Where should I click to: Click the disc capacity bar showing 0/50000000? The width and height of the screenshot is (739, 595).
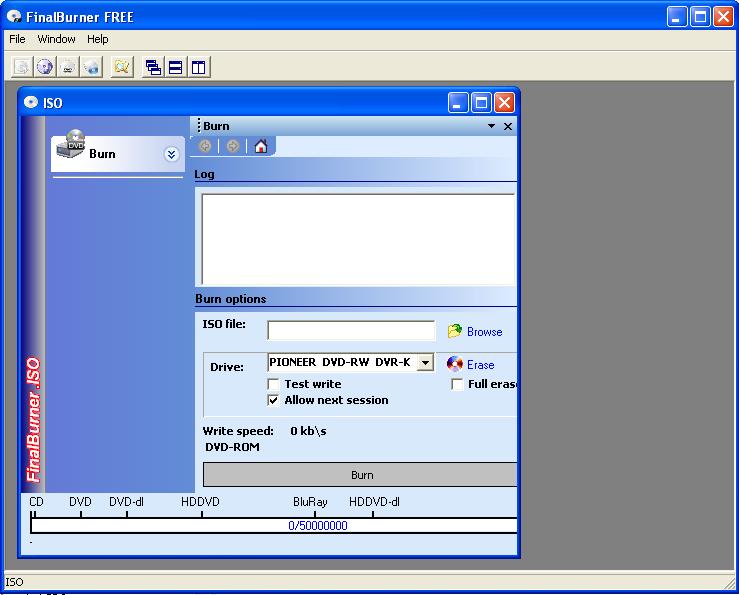273,525
